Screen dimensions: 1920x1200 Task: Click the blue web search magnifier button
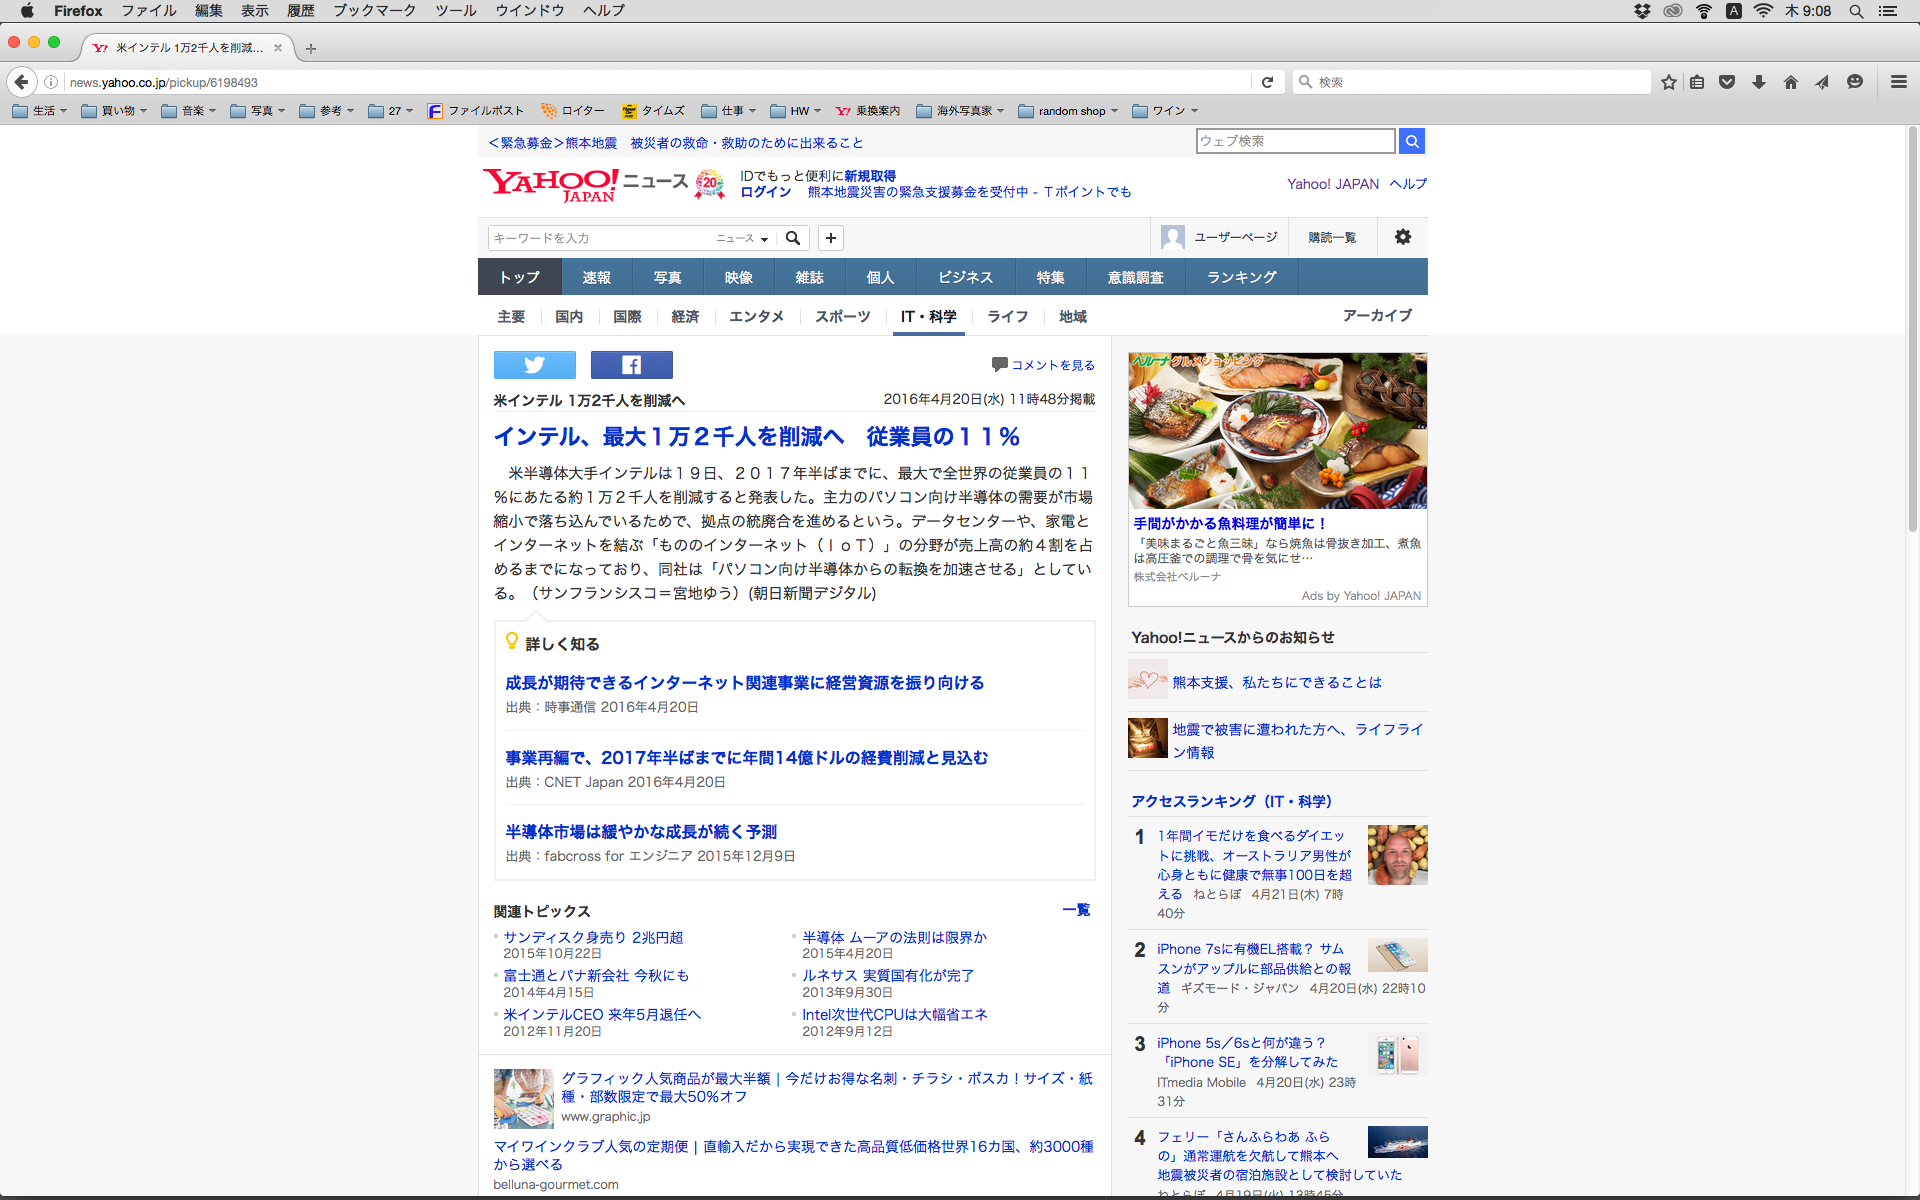coord(1411,141)
